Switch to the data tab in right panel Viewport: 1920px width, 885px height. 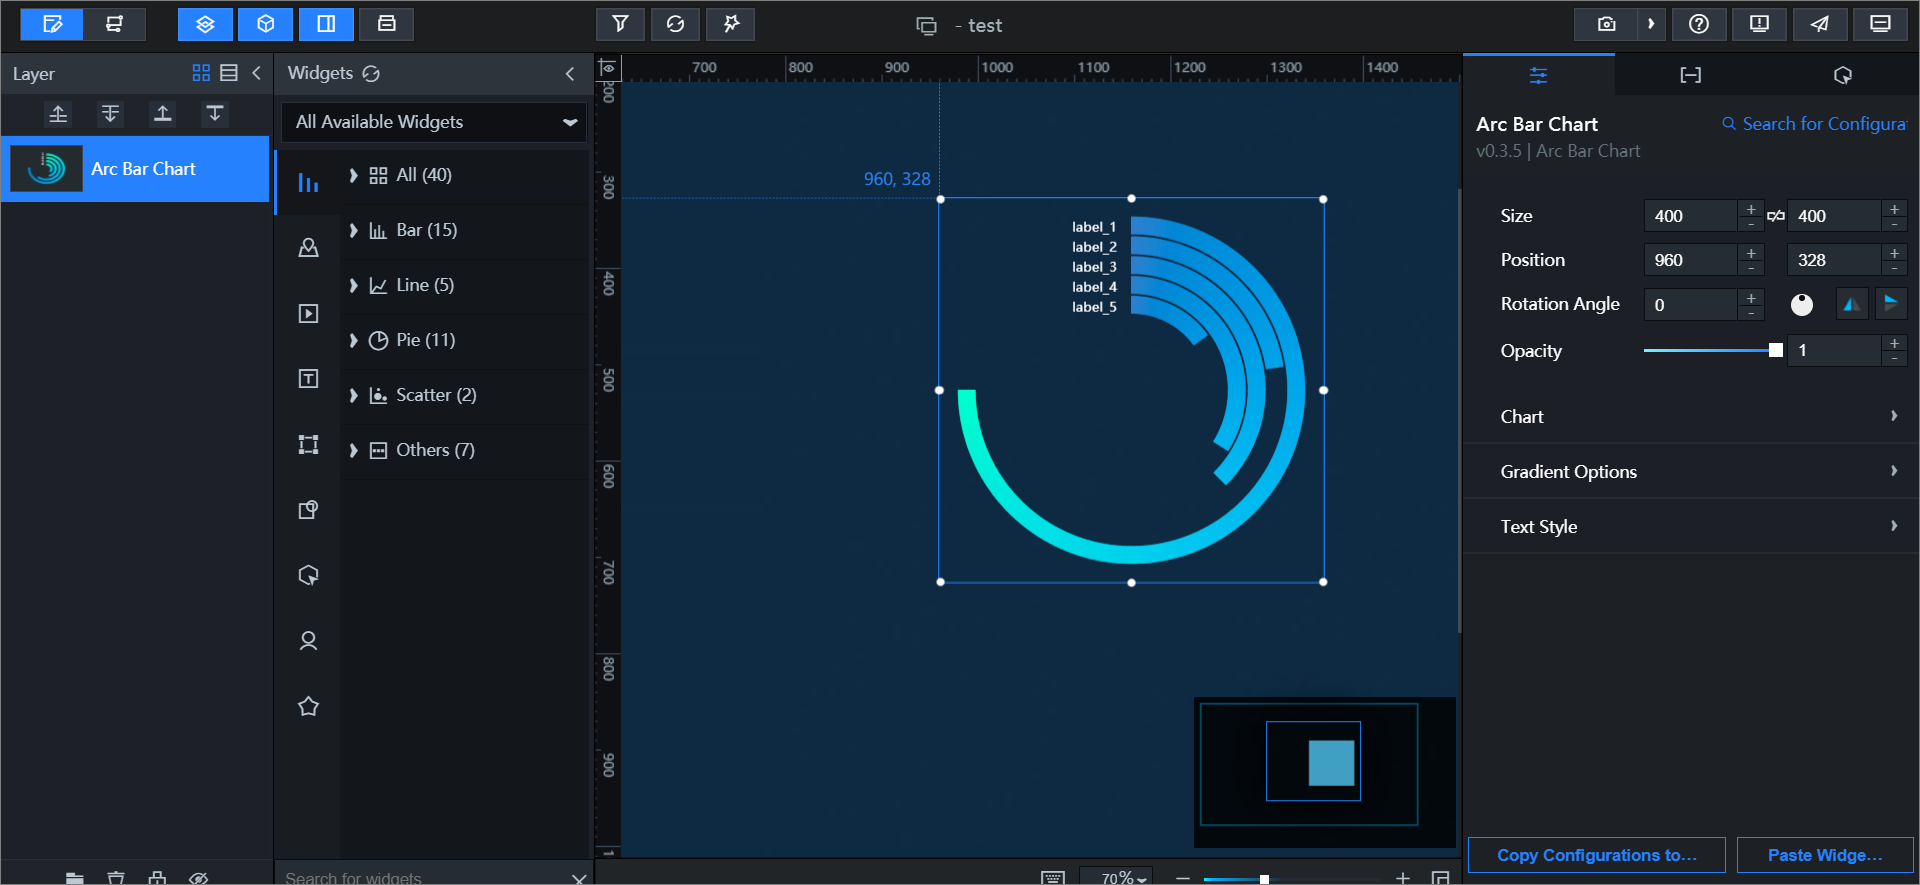(1690, 75)
